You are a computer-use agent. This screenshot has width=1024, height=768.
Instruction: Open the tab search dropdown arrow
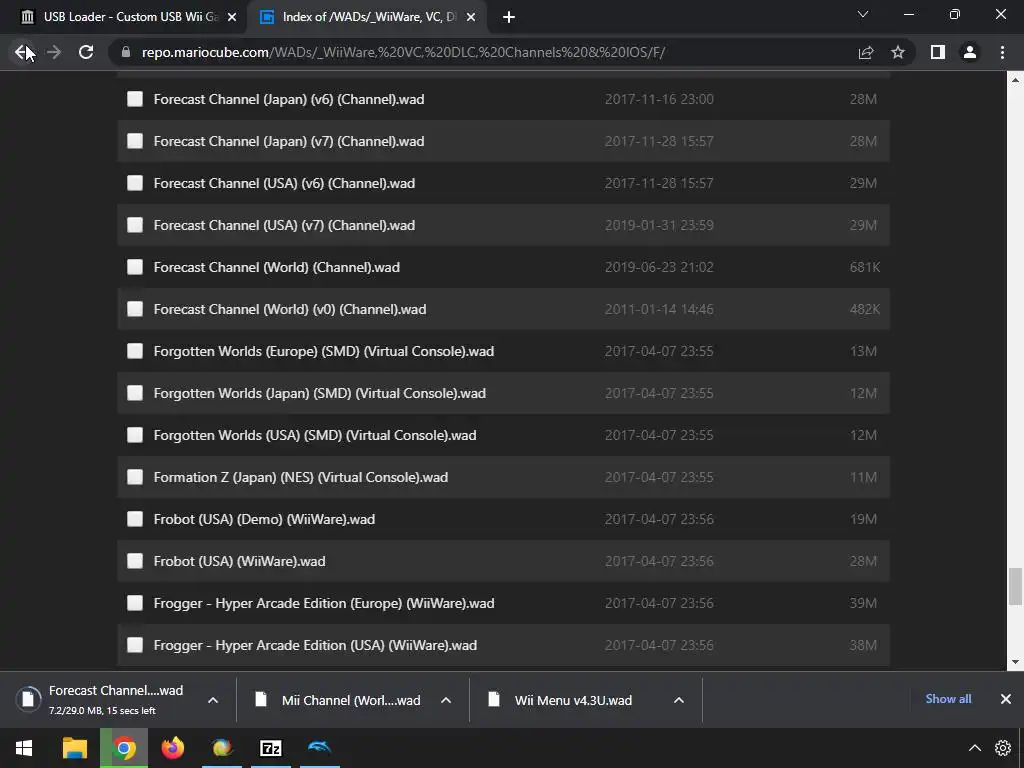(x=863, y=14)
